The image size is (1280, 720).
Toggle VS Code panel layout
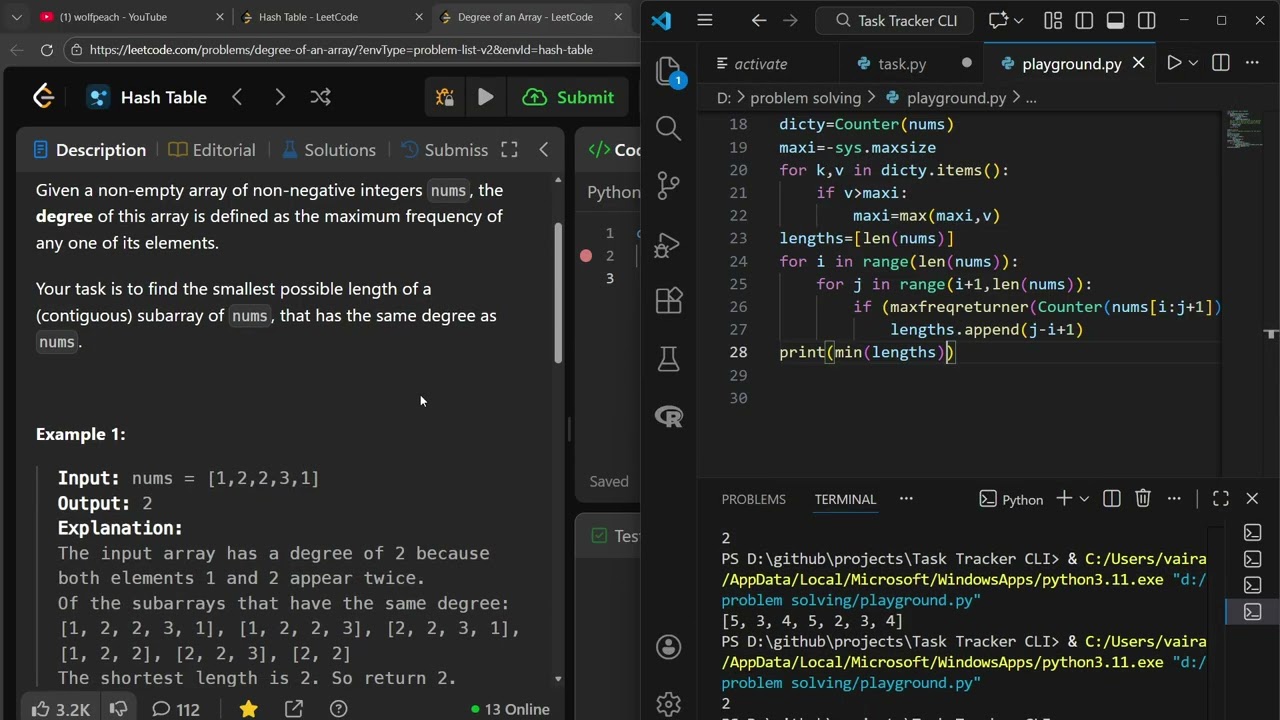(1116, 20)
